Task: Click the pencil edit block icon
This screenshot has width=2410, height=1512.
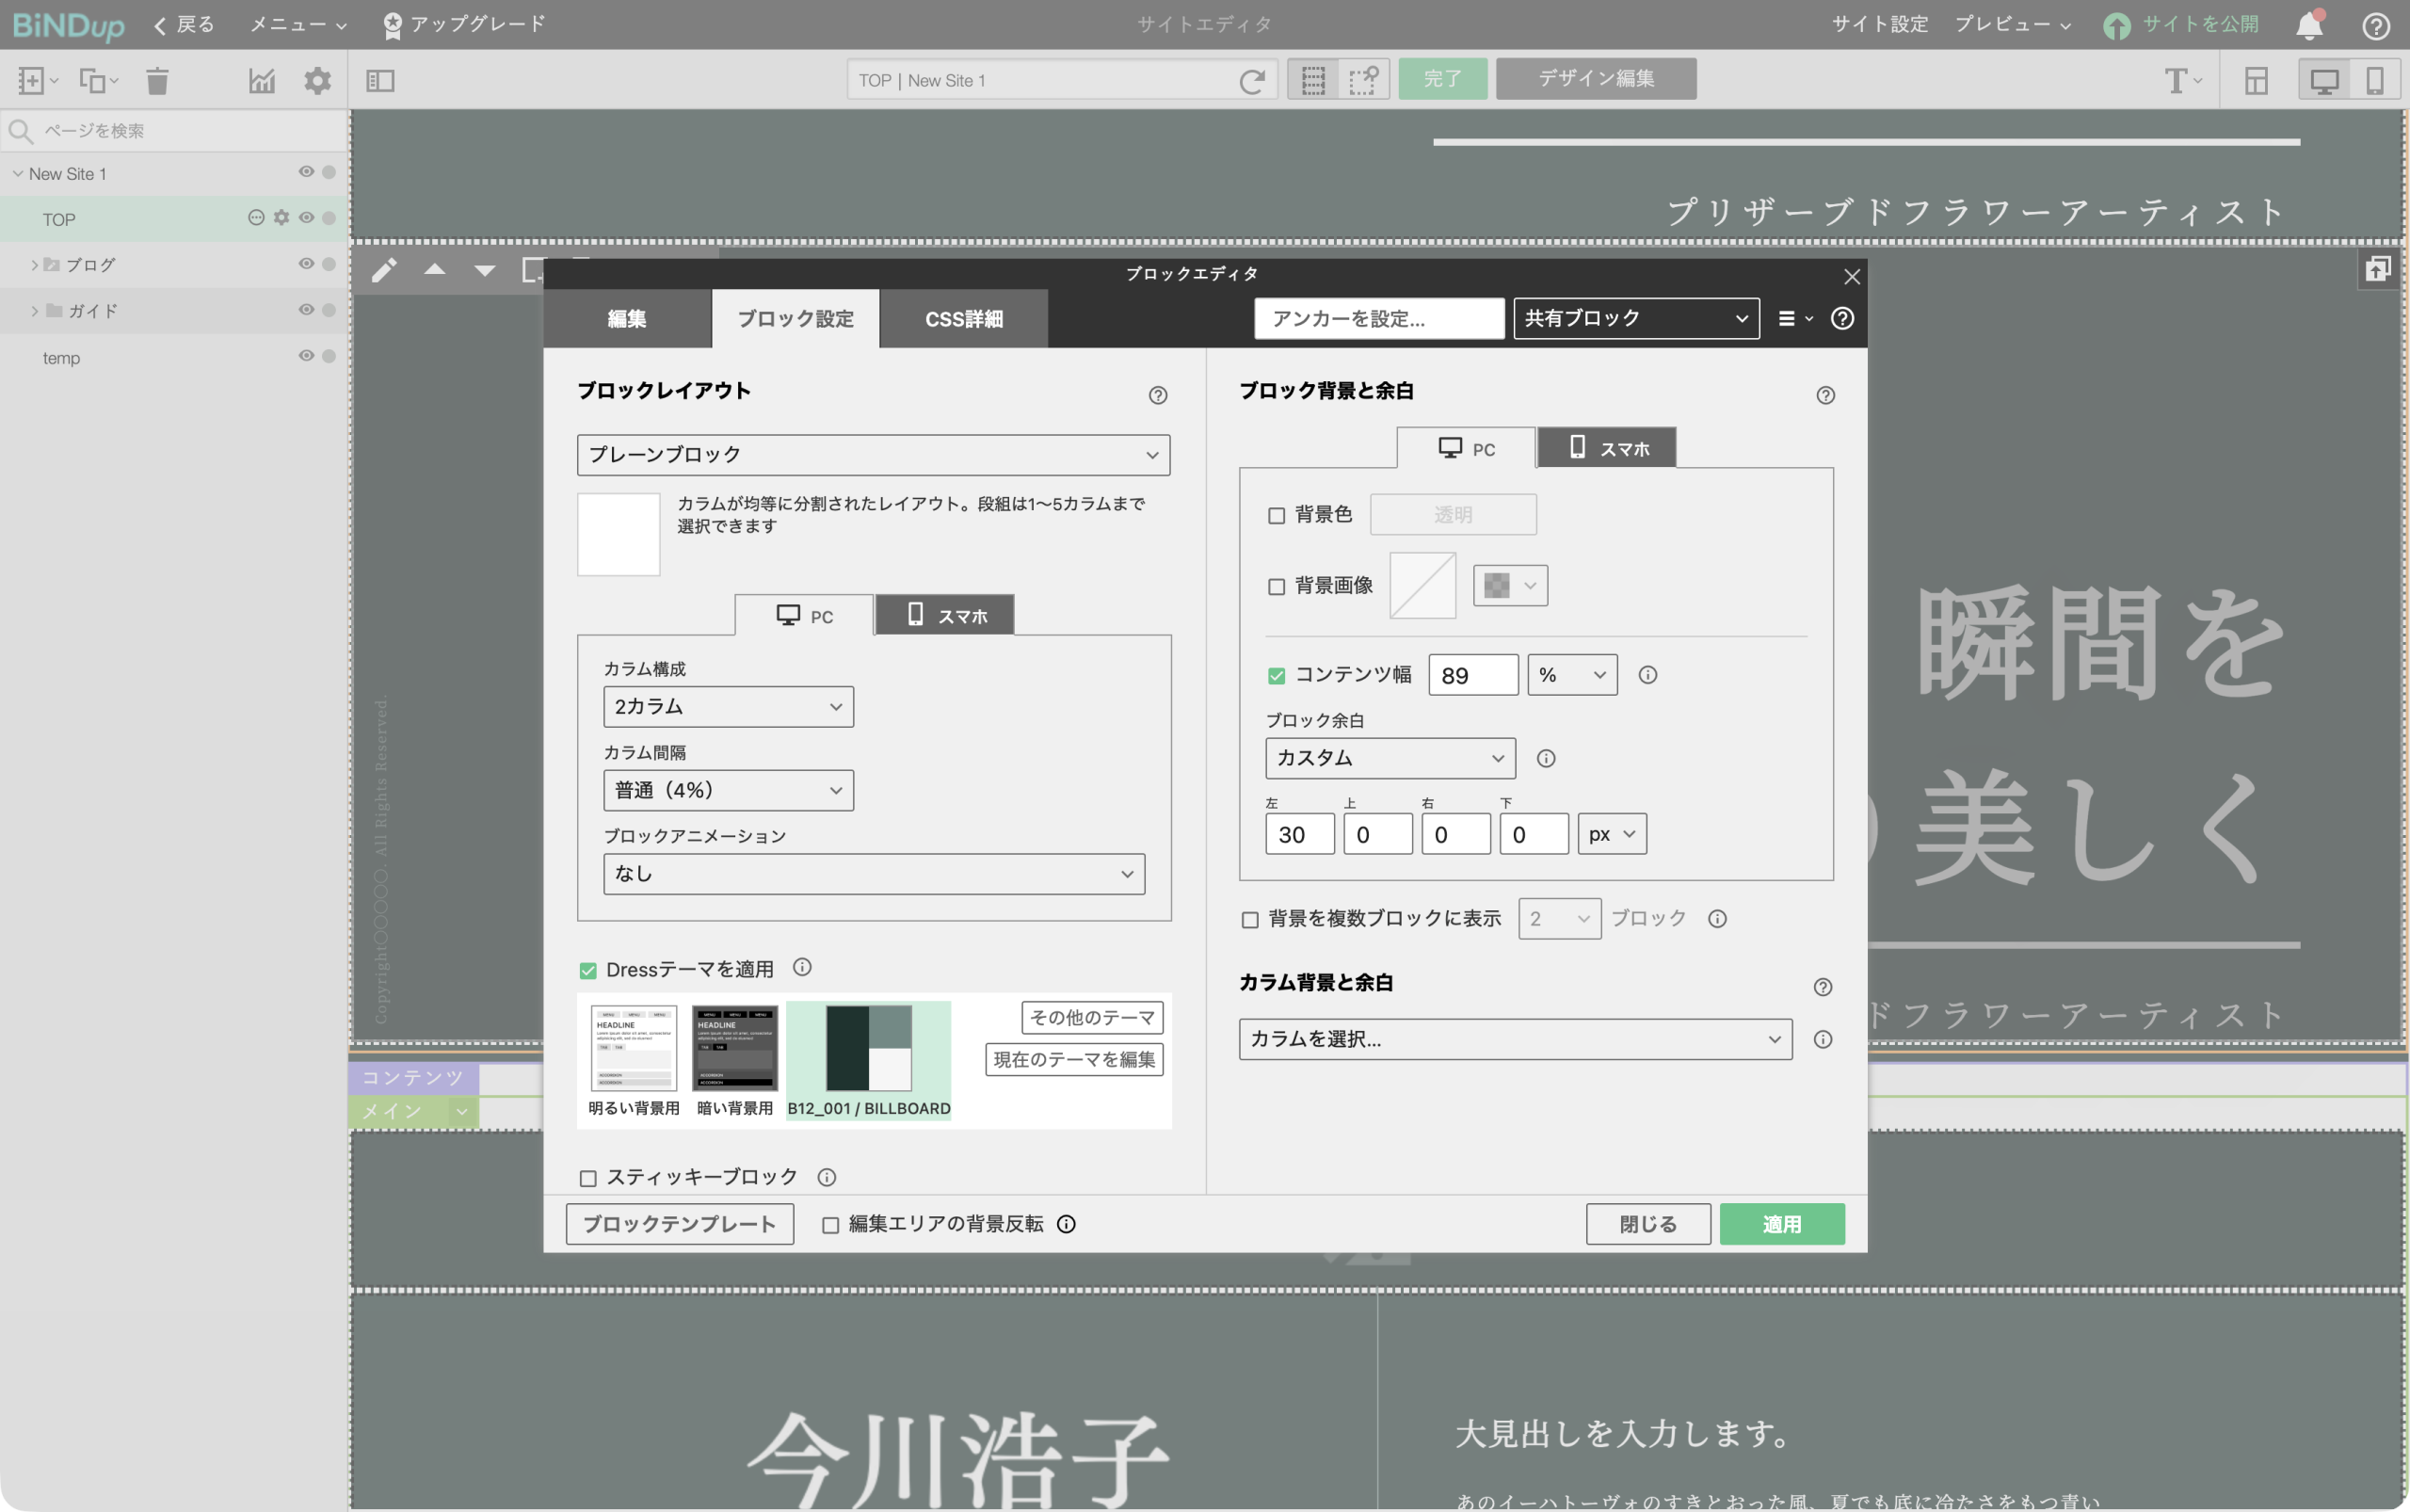Action: coord(384,270)
